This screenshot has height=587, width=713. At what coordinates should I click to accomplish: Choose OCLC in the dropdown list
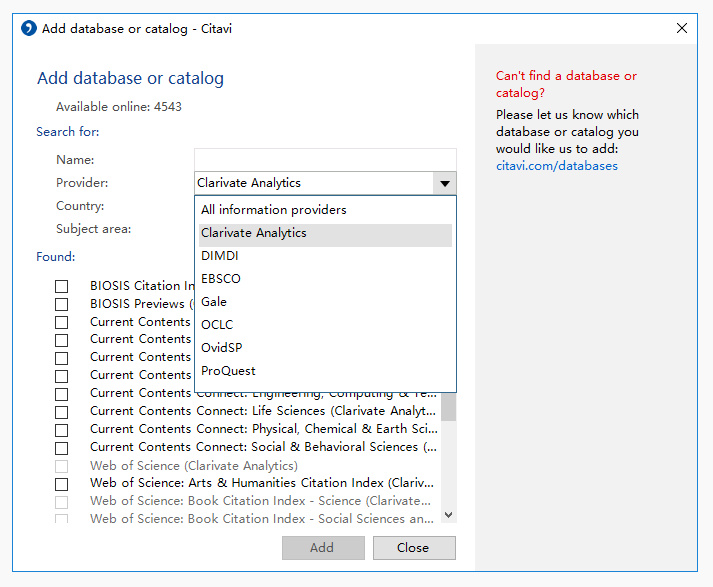tap(217, 325)
